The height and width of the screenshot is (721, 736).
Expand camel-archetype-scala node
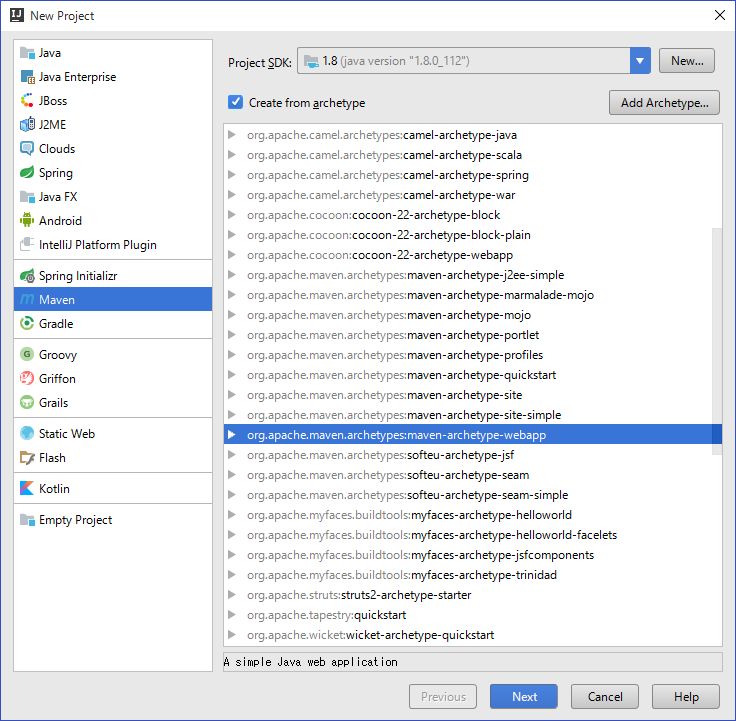[231, 154]
